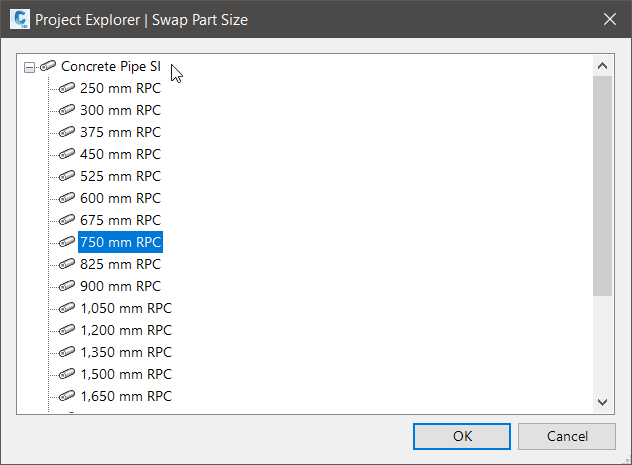Image resolution: width=632 pixels, height=465 pixels.
Task: Click the Concrete Pipe SI family icon
Action: pos(48,66)
